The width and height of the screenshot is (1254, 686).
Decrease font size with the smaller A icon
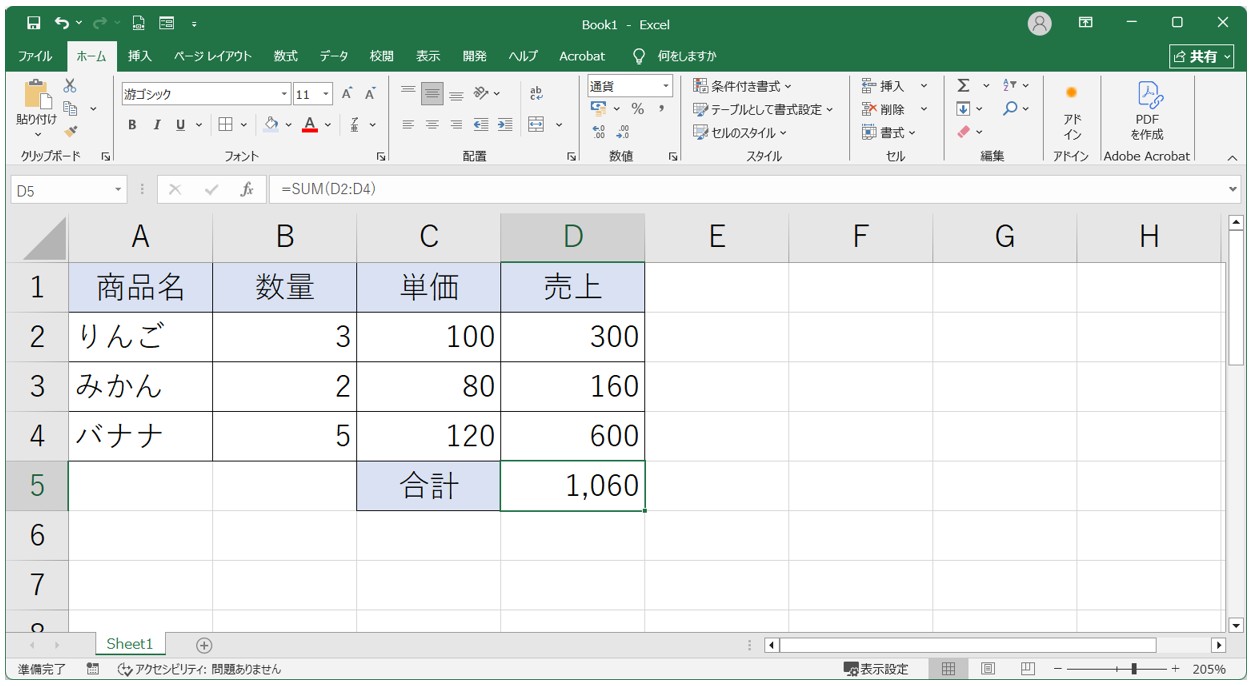click(370, 94)
